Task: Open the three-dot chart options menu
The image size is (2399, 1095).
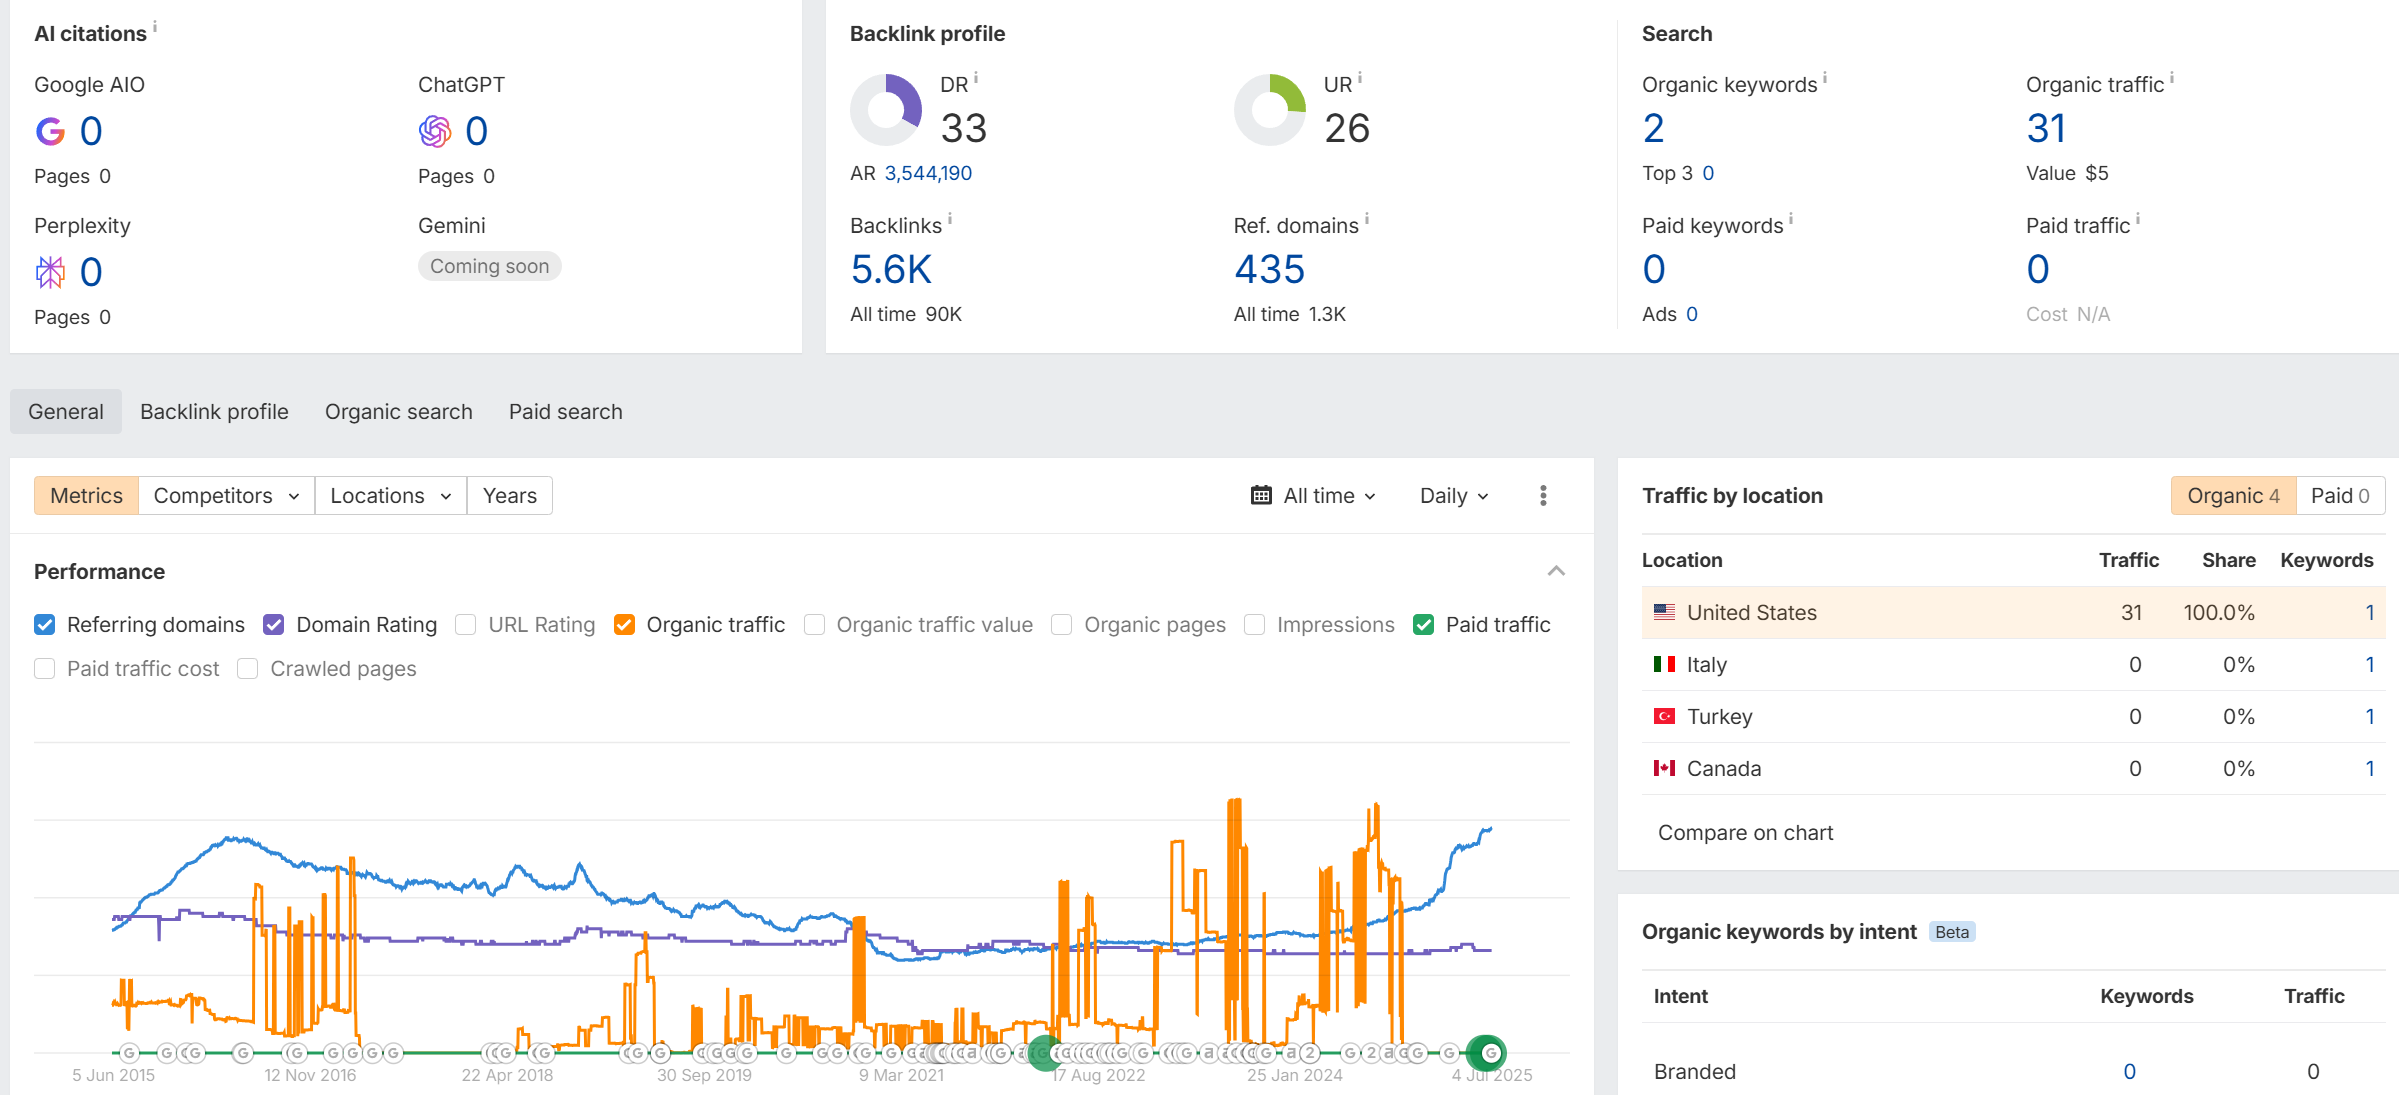Action: tap(1543, 496)
